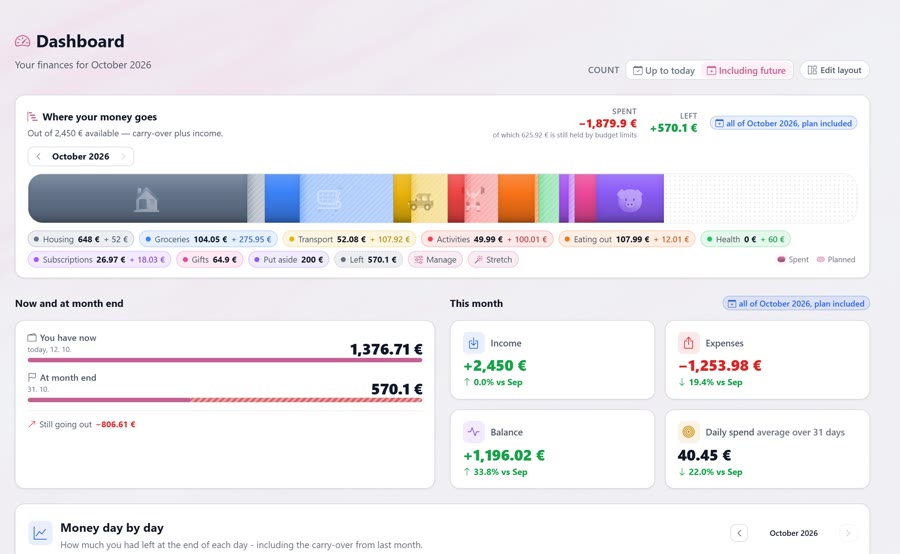Select the Activities category chip
Image resolution: width=900 pixels, height=554 pixels.
pos(487,239)
